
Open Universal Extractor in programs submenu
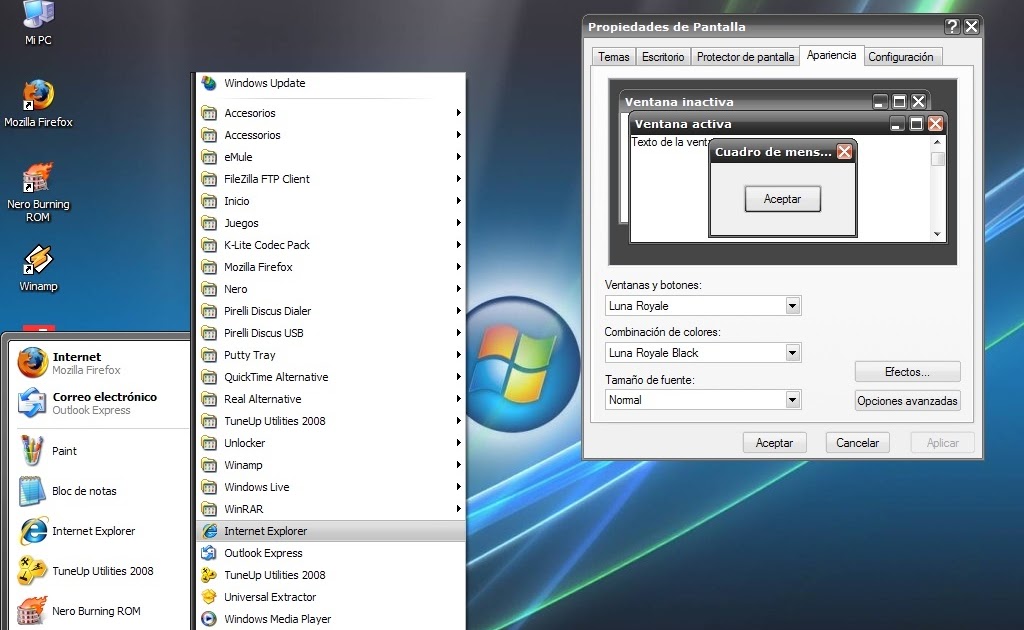(x=330, y=597)
